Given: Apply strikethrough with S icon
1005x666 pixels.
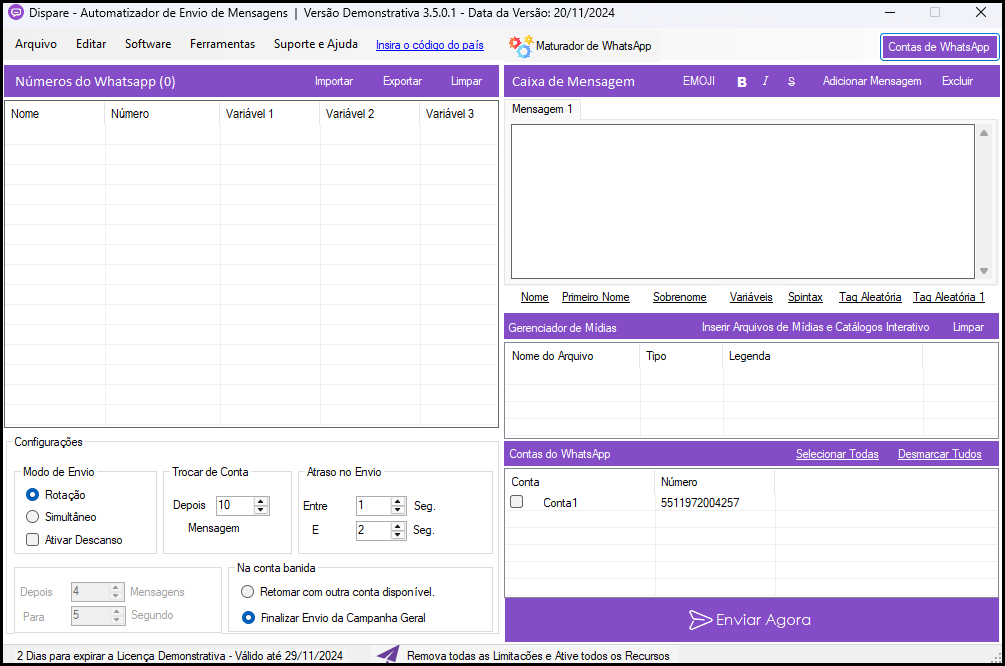Looking at the screenshot, I should pyautogui.click(x=791, y=82).
